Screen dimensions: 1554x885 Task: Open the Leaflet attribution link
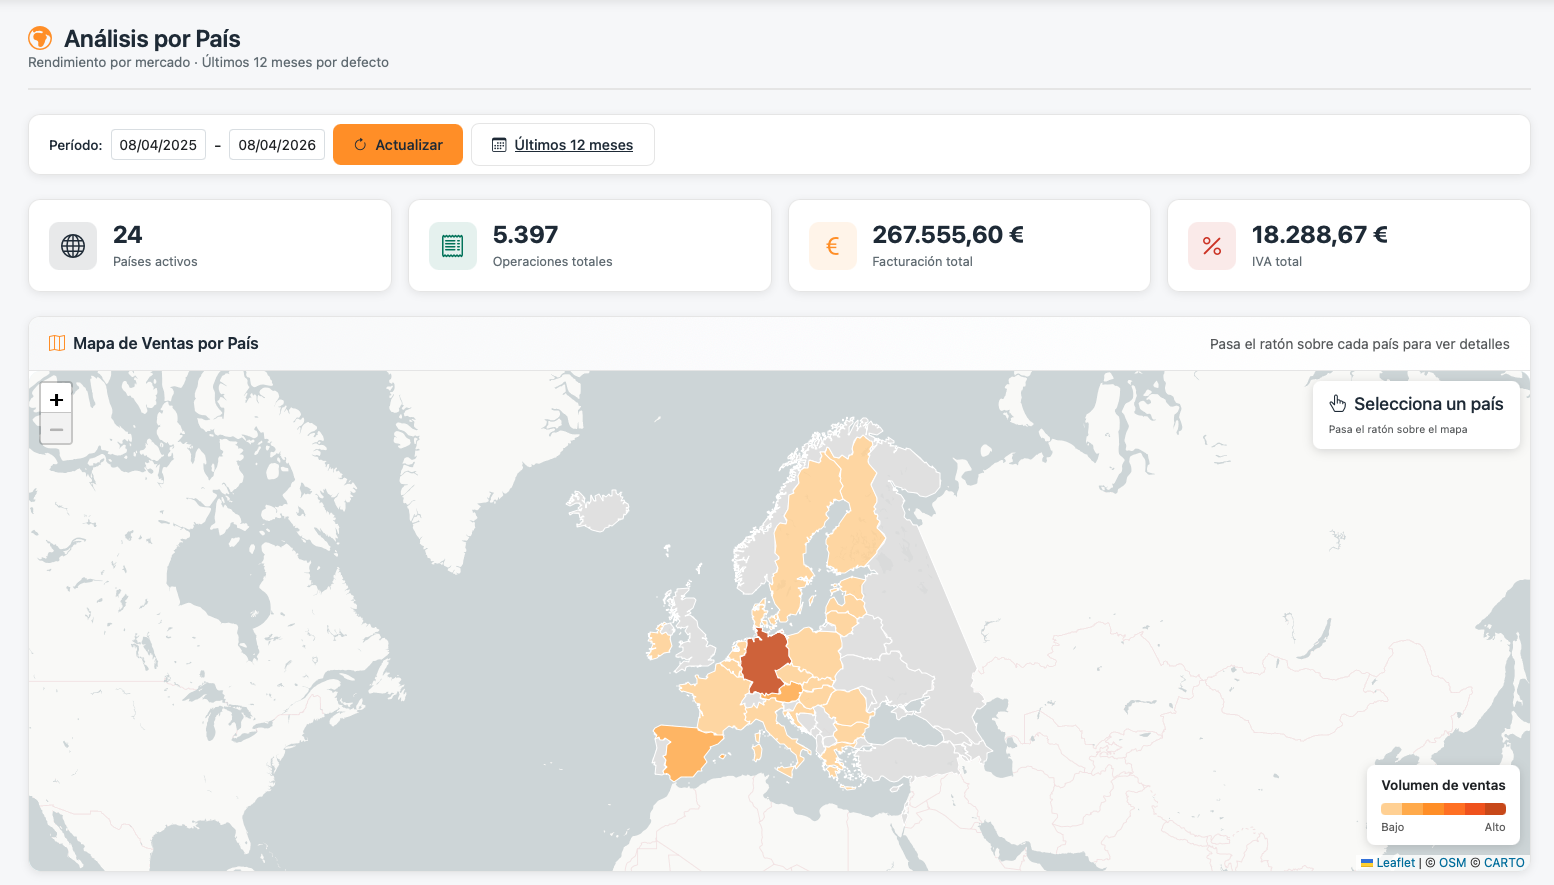[x=1395, y=862]
